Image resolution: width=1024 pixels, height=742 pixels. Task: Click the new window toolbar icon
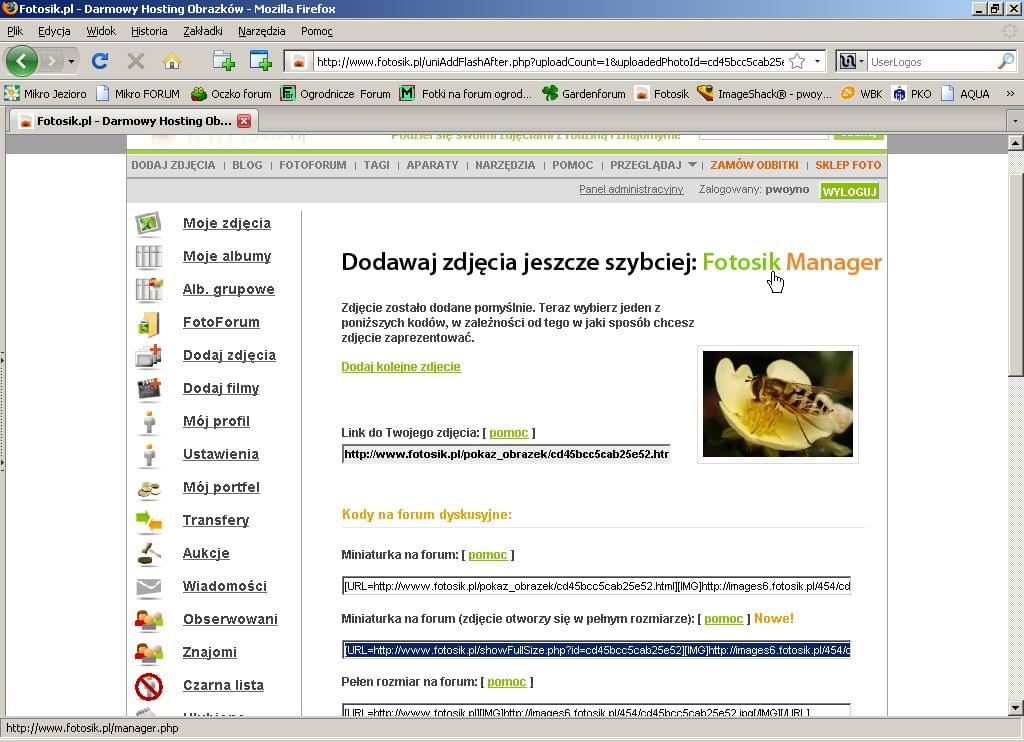pyautogui.click(x=261, y=61)
